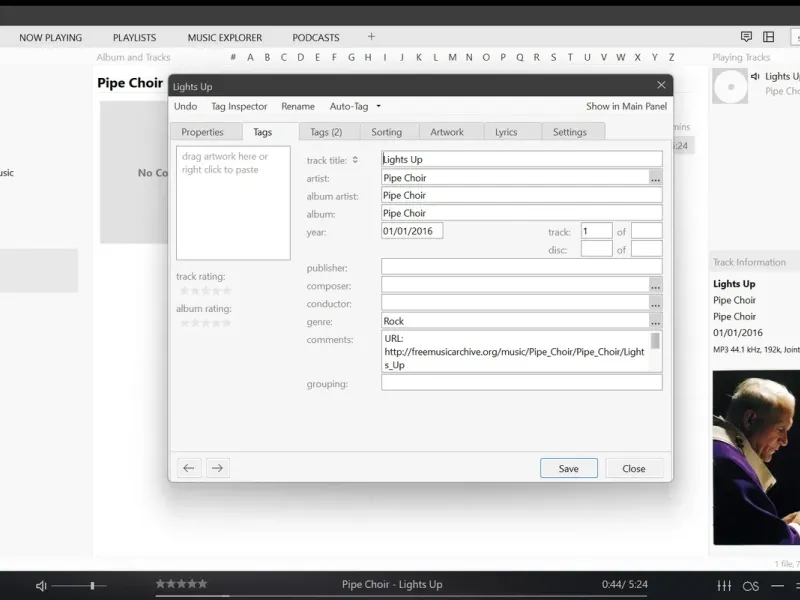Viewport: 800px width, 600px height.
Task: Set the track rating stars in dialog
Action: (x=206, y=291)
